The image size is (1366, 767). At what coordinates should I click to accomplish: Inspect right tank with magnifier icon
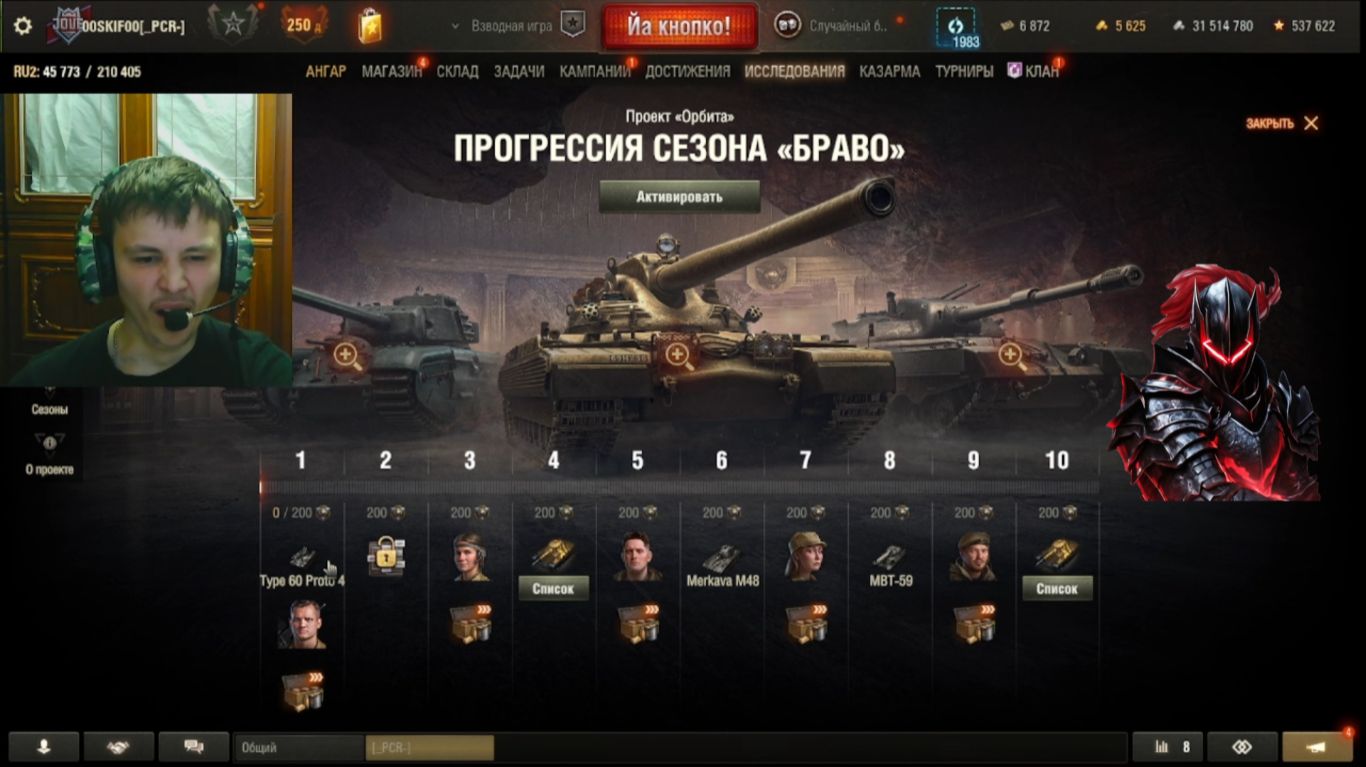1011,354
